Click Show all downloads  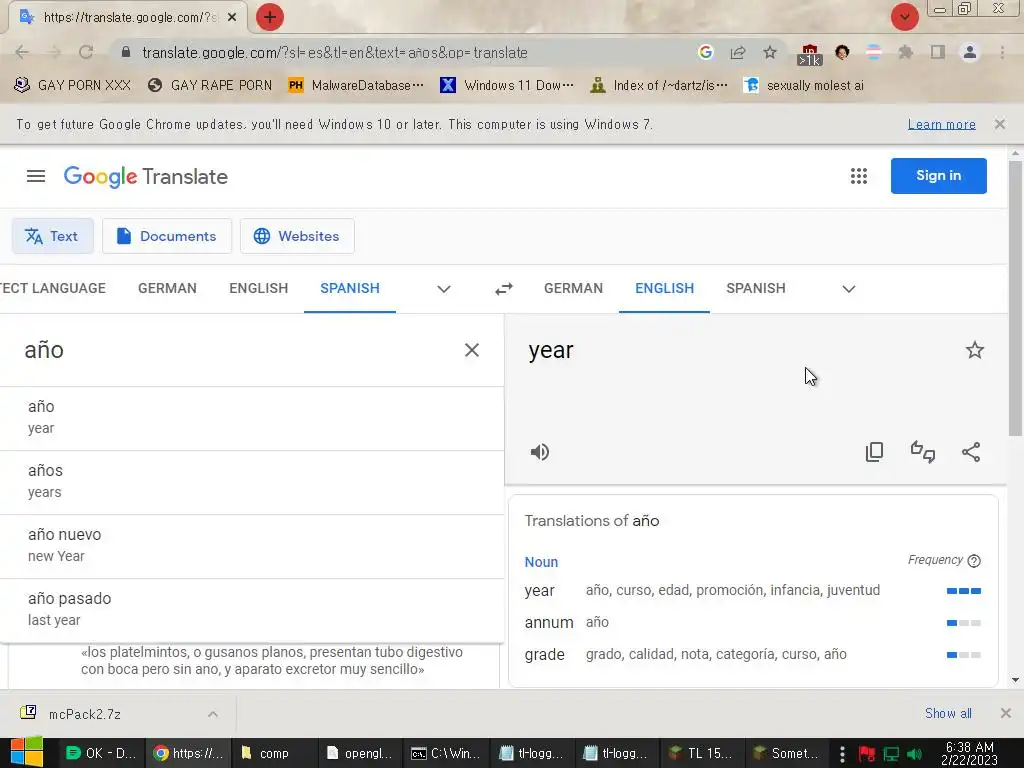point(948,713)
